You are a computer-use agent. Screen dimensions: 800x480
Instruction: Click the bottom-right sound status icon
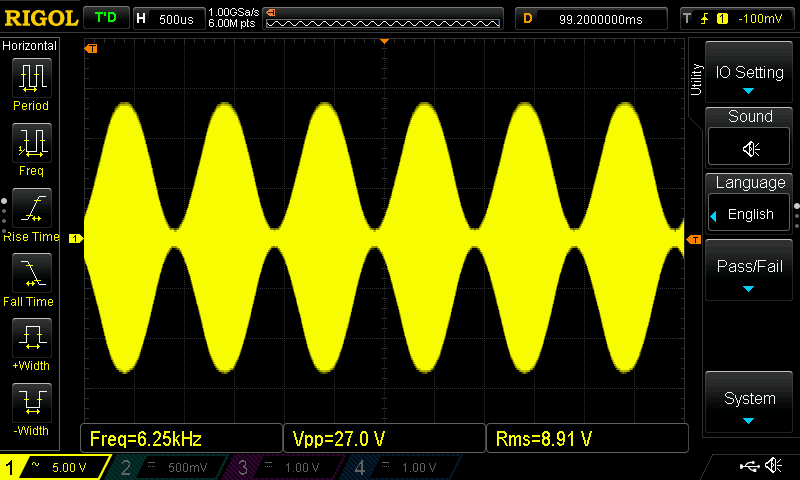click(x=773, y=465)
